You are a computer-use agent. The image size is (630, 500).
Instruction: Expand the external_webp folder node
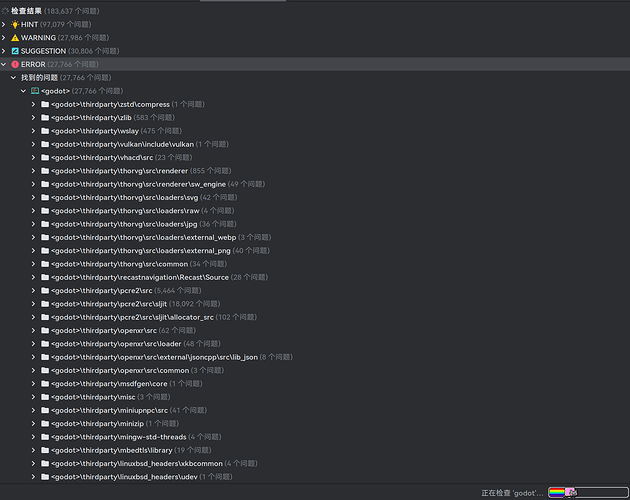33,237
